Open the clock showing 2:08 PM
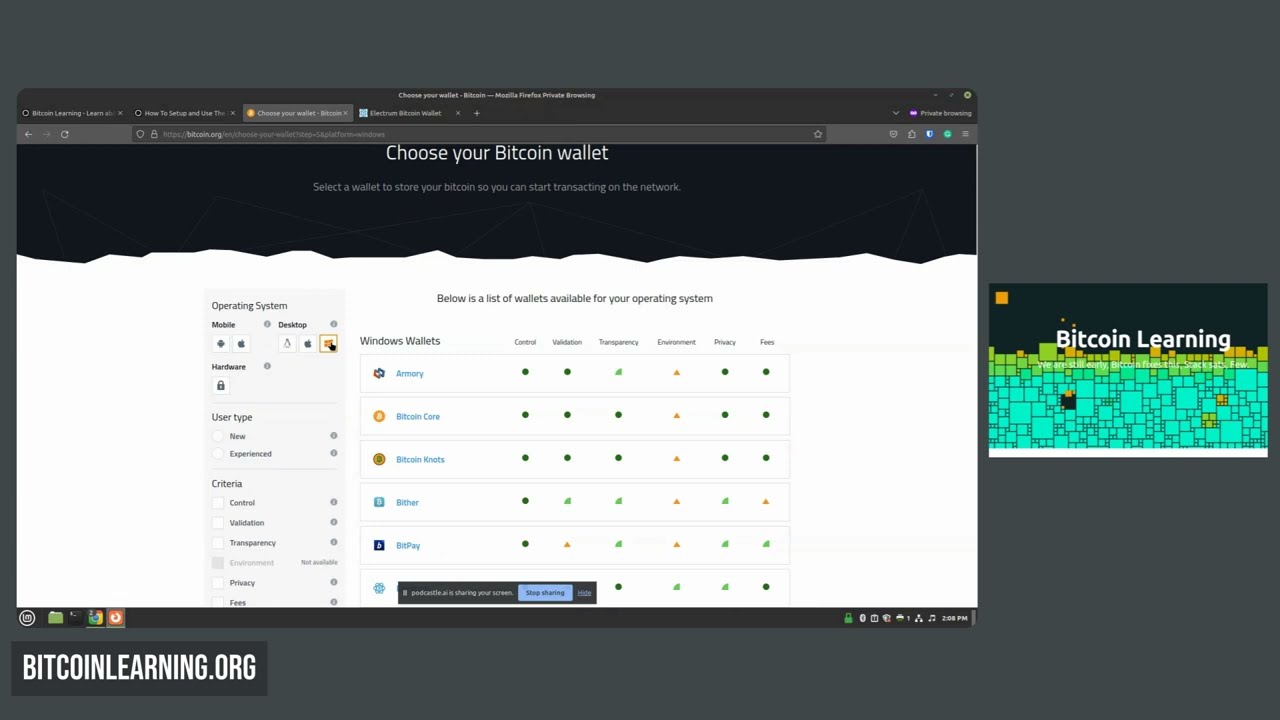Screen dimensions: 1280x720 point(954,618)
